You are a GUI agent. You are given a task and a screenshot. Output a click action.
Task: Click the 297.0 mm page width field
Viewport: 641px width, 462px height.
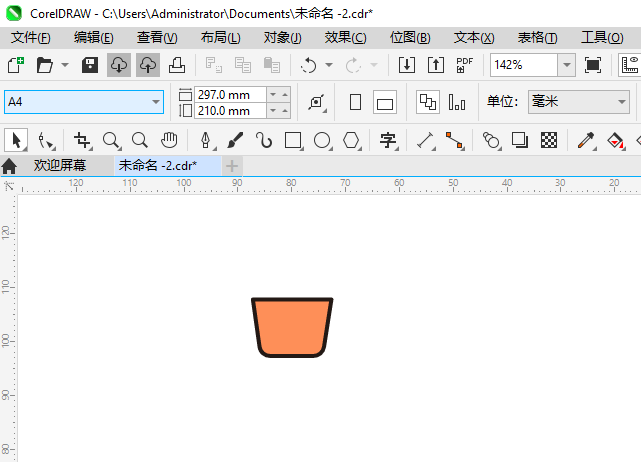(x=231, y=94)
